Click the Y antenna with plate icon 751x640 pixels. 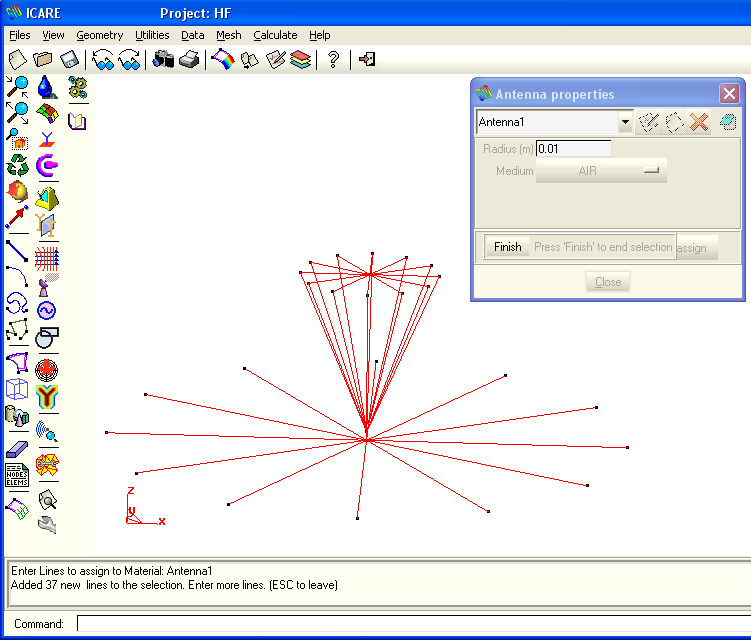47,225
